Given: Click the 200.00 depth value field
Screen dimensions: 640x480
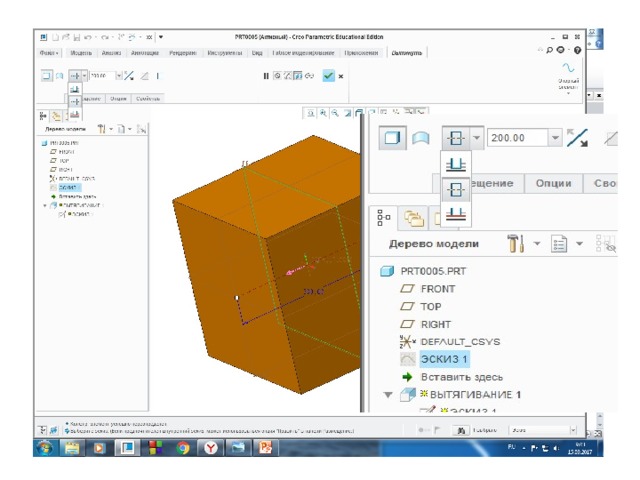Looking at the screenshot, I should pos(517,138).
